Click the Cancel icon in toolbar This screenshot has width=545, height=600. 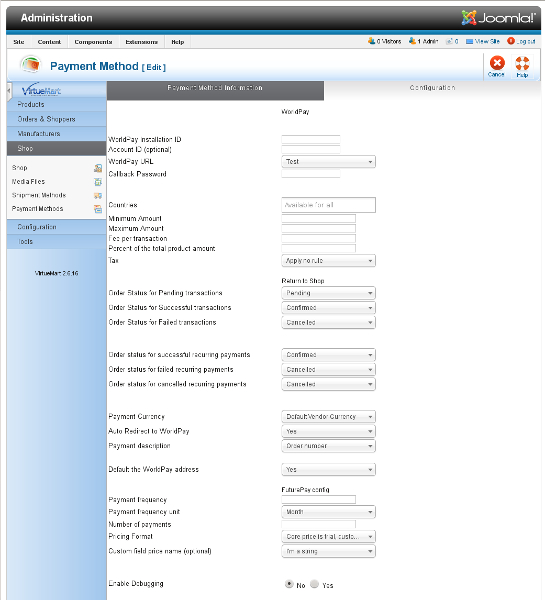[x=496, y=63]
